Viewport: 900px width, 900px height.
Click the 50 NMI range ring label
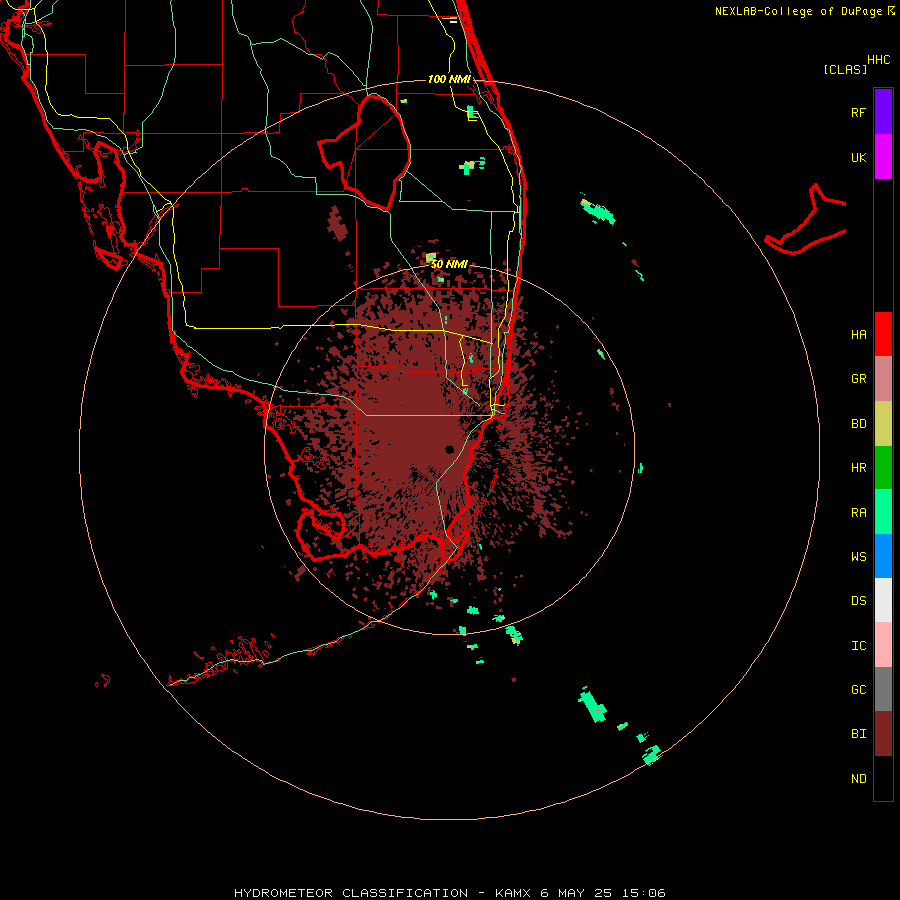pos(449,264)
